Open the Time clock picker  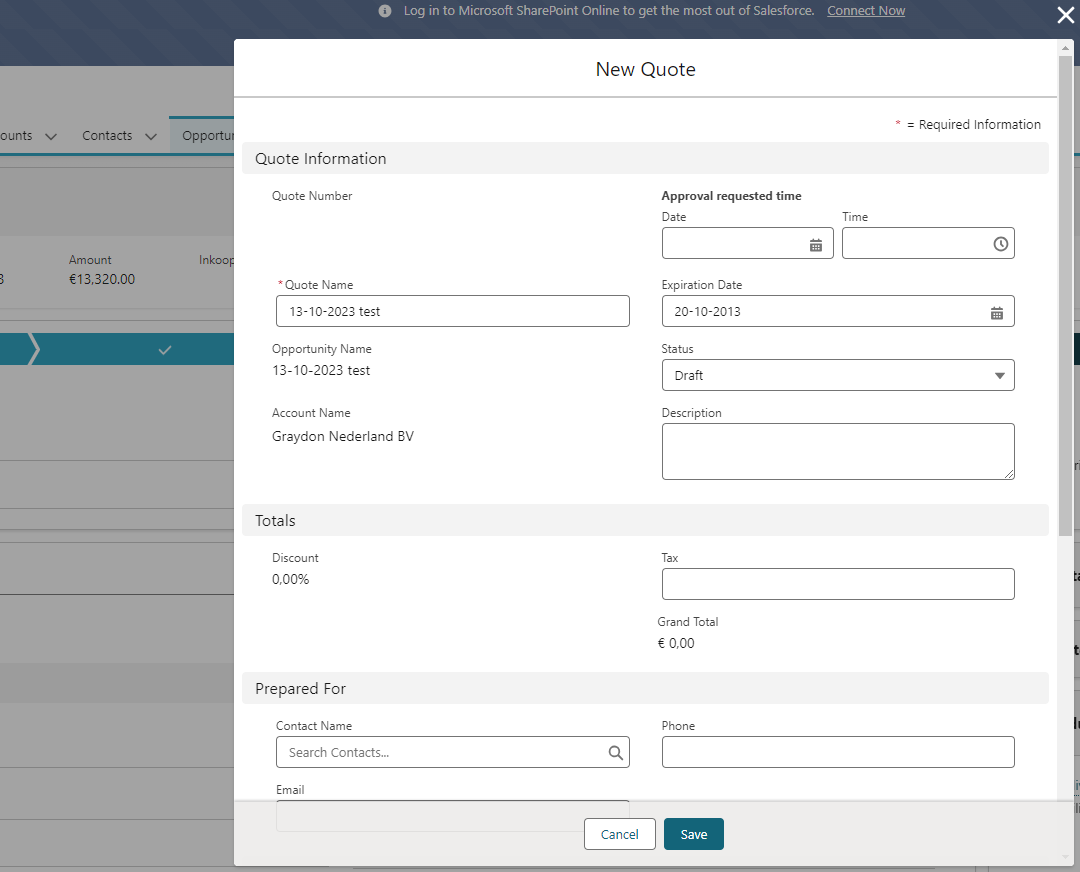pos(1000,243)
